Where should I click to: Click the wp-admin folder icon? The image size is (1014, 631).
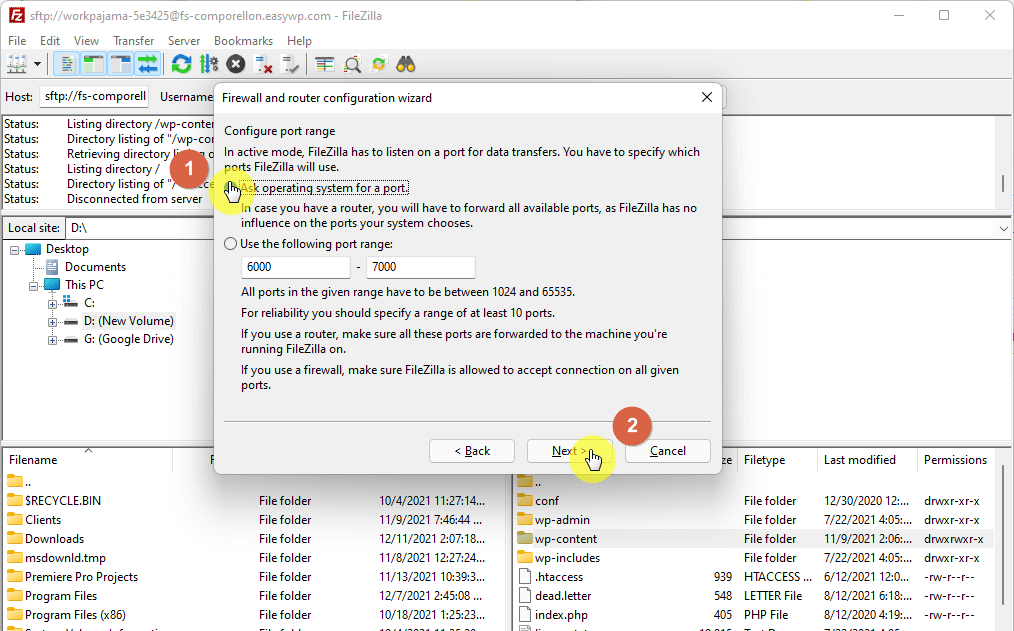click(x=525, y=520)
